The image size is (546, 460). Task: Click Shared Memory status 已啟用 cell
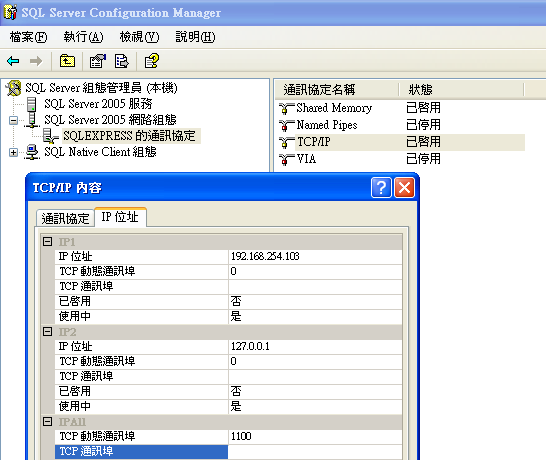click(x=423, y=108)
